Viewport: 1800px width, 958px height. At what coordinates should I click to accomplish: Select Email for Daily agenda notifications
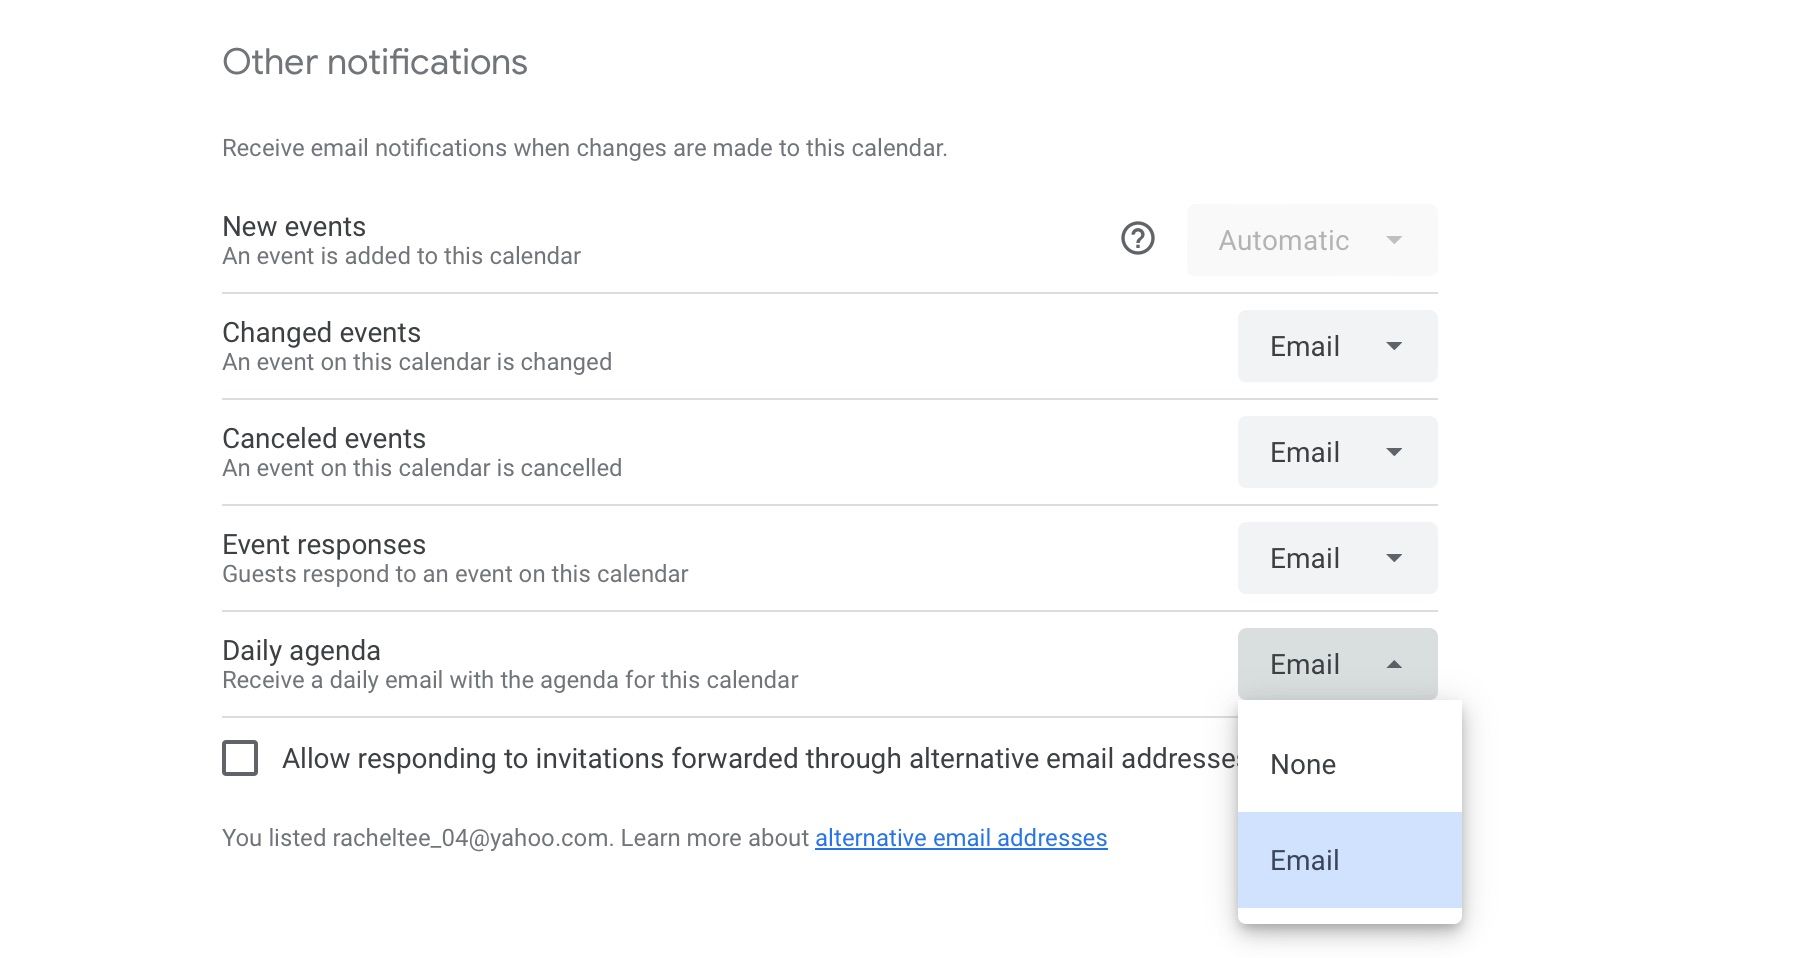[1304, 860]
